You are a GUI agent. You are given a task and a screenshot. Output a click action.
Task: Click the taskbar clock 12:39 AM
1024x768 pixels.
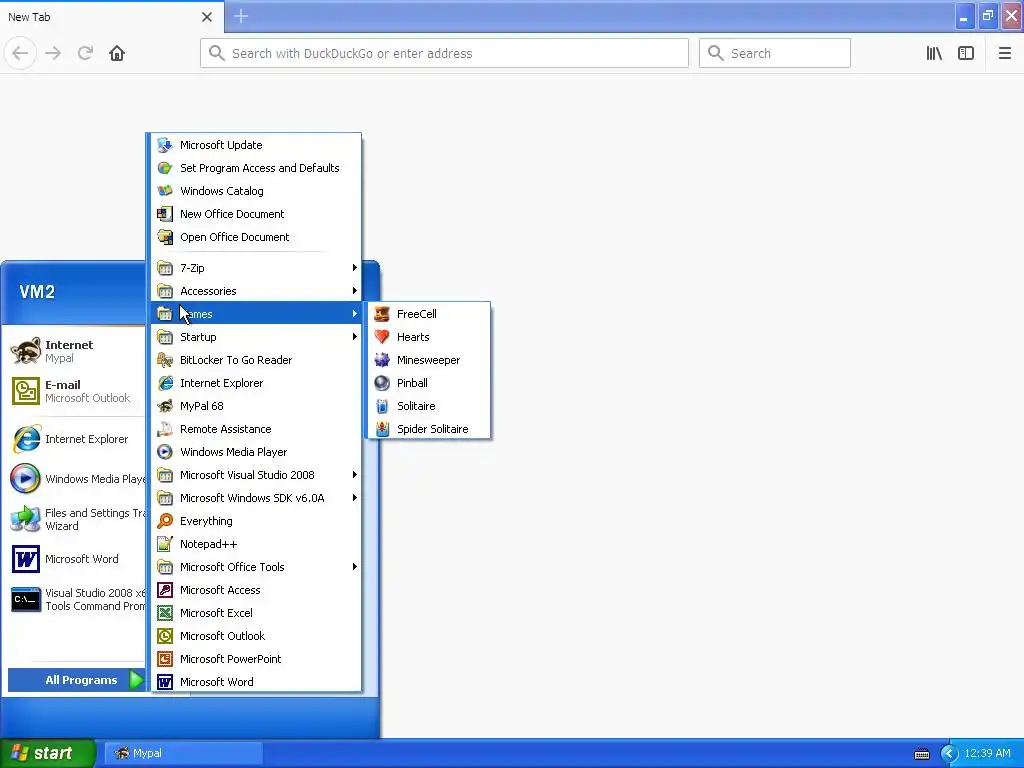987,753
